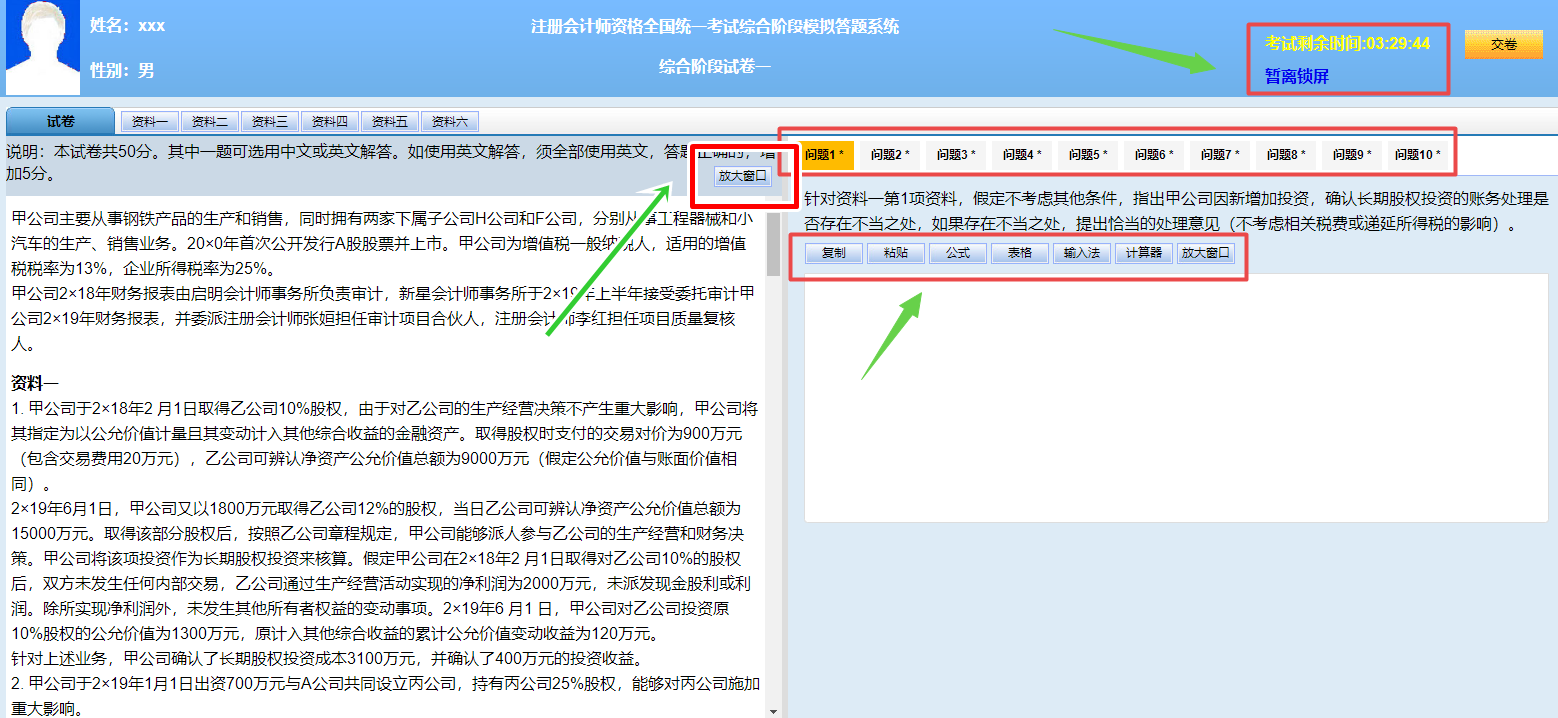Click the 性别: 男 label

tap(122, 71)
